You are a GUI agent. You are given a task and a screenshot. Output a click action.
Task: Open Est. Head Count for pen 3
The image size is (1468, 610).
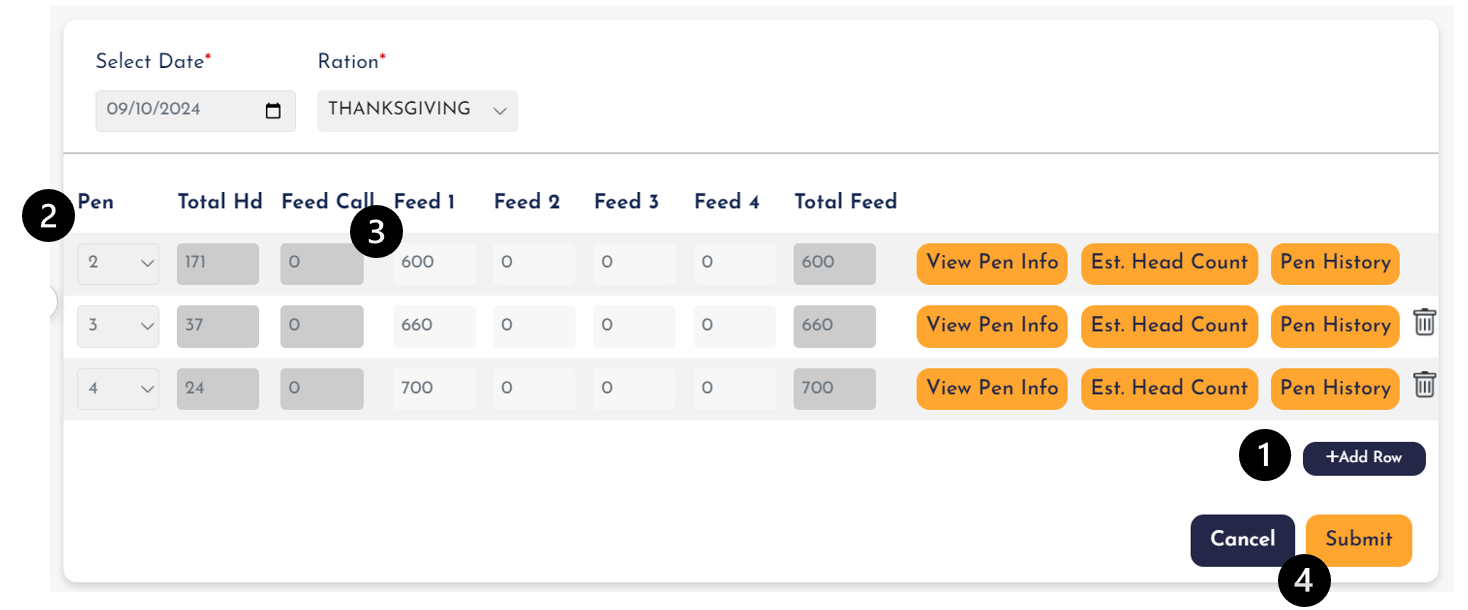[x=1169, y=326]
